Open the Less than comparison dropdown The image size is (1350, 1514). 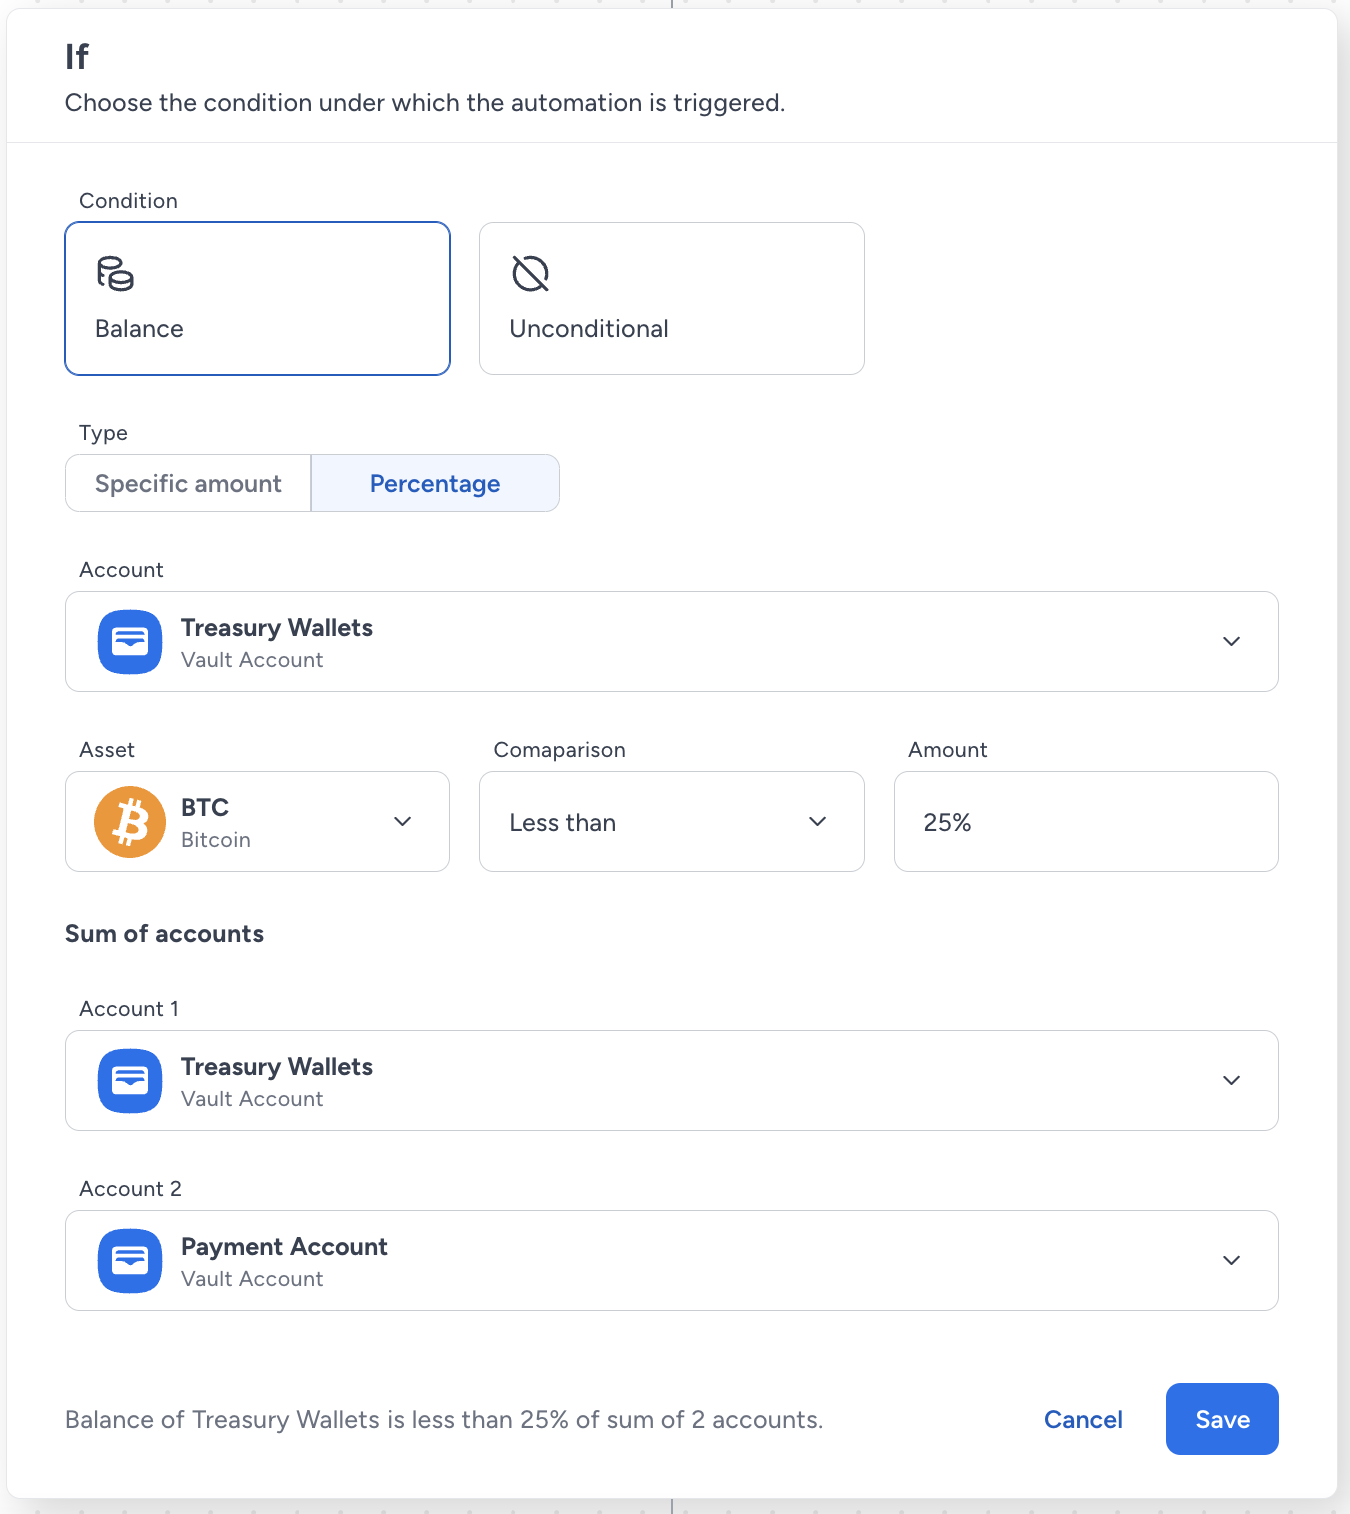672,822
